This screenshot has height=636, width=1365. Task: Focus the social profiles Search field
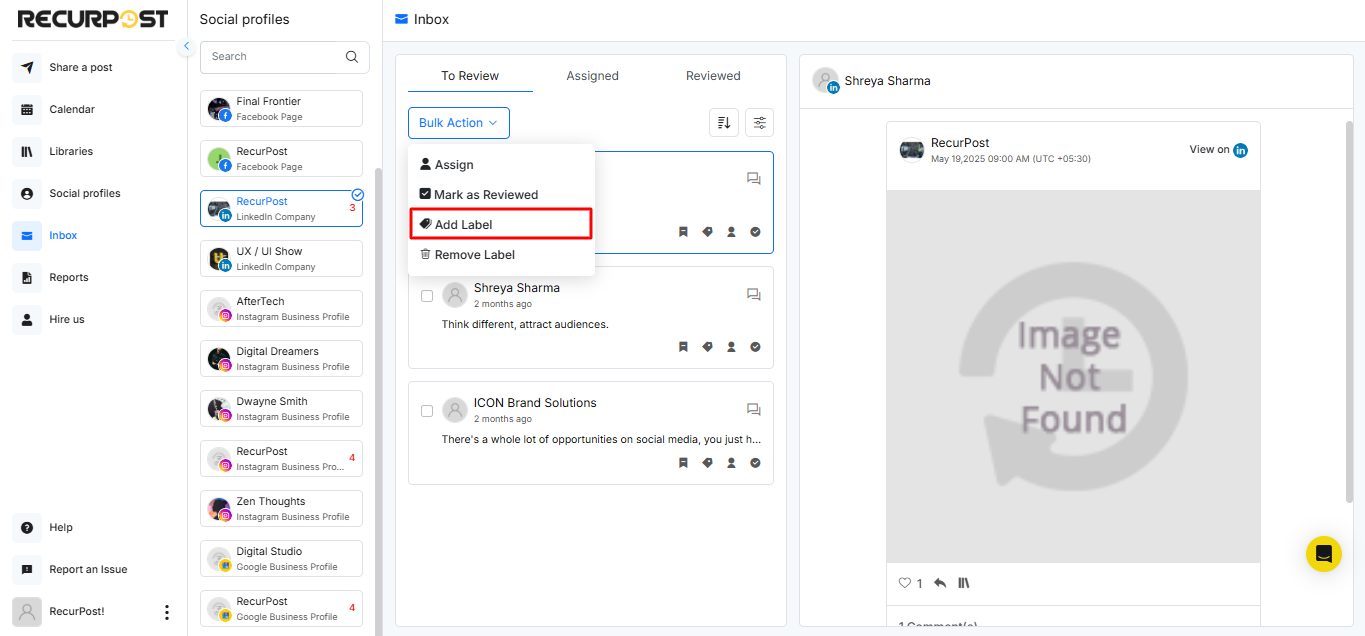click(284, 57)
